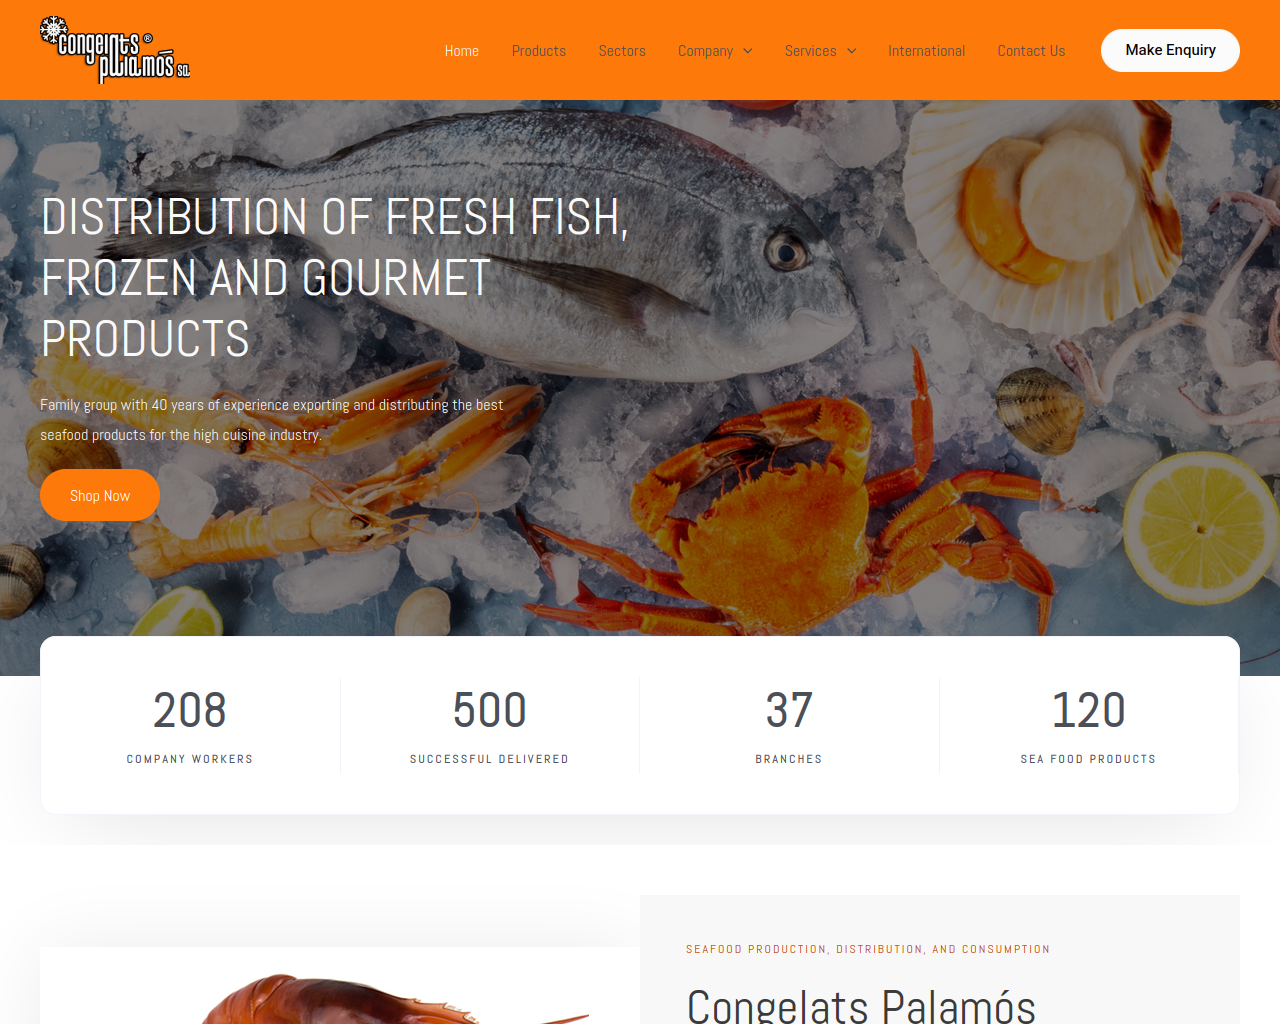Go to the Products page
1280x1024 pixels.
pos(539,51)
